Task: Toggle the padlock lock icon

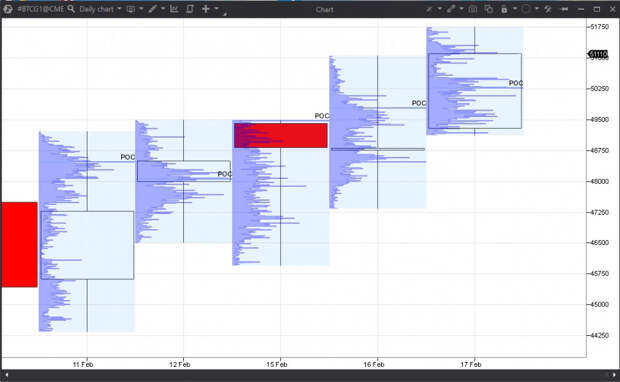Action: click(x=504, y=9)
